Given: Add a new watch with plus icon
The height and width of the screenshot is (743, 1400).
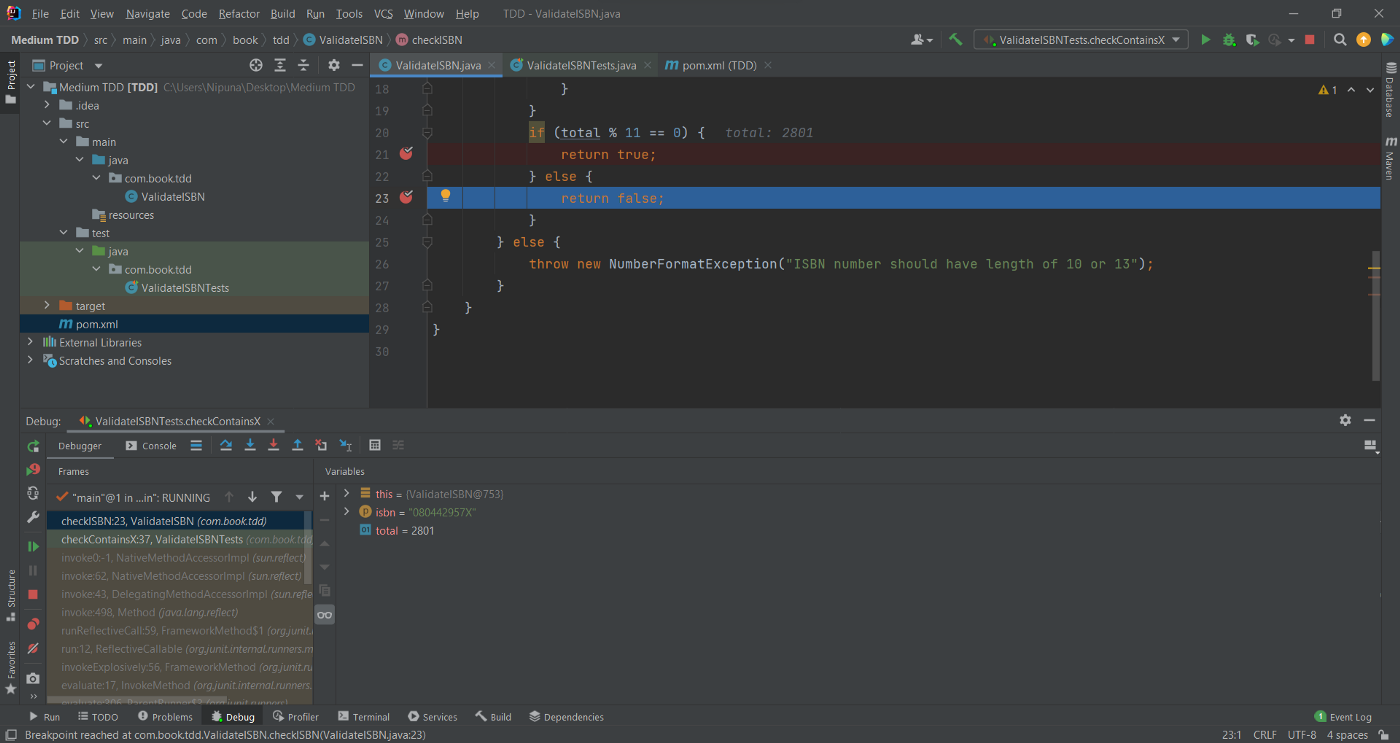Looking at the screenshot, I should (x=324, y=496).
